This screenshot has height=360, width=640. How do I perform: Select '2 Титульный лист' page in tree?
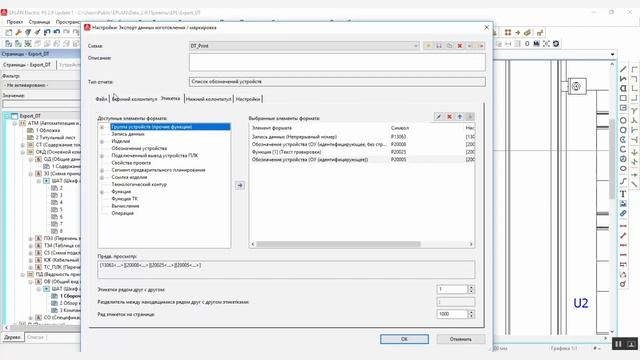55,138
